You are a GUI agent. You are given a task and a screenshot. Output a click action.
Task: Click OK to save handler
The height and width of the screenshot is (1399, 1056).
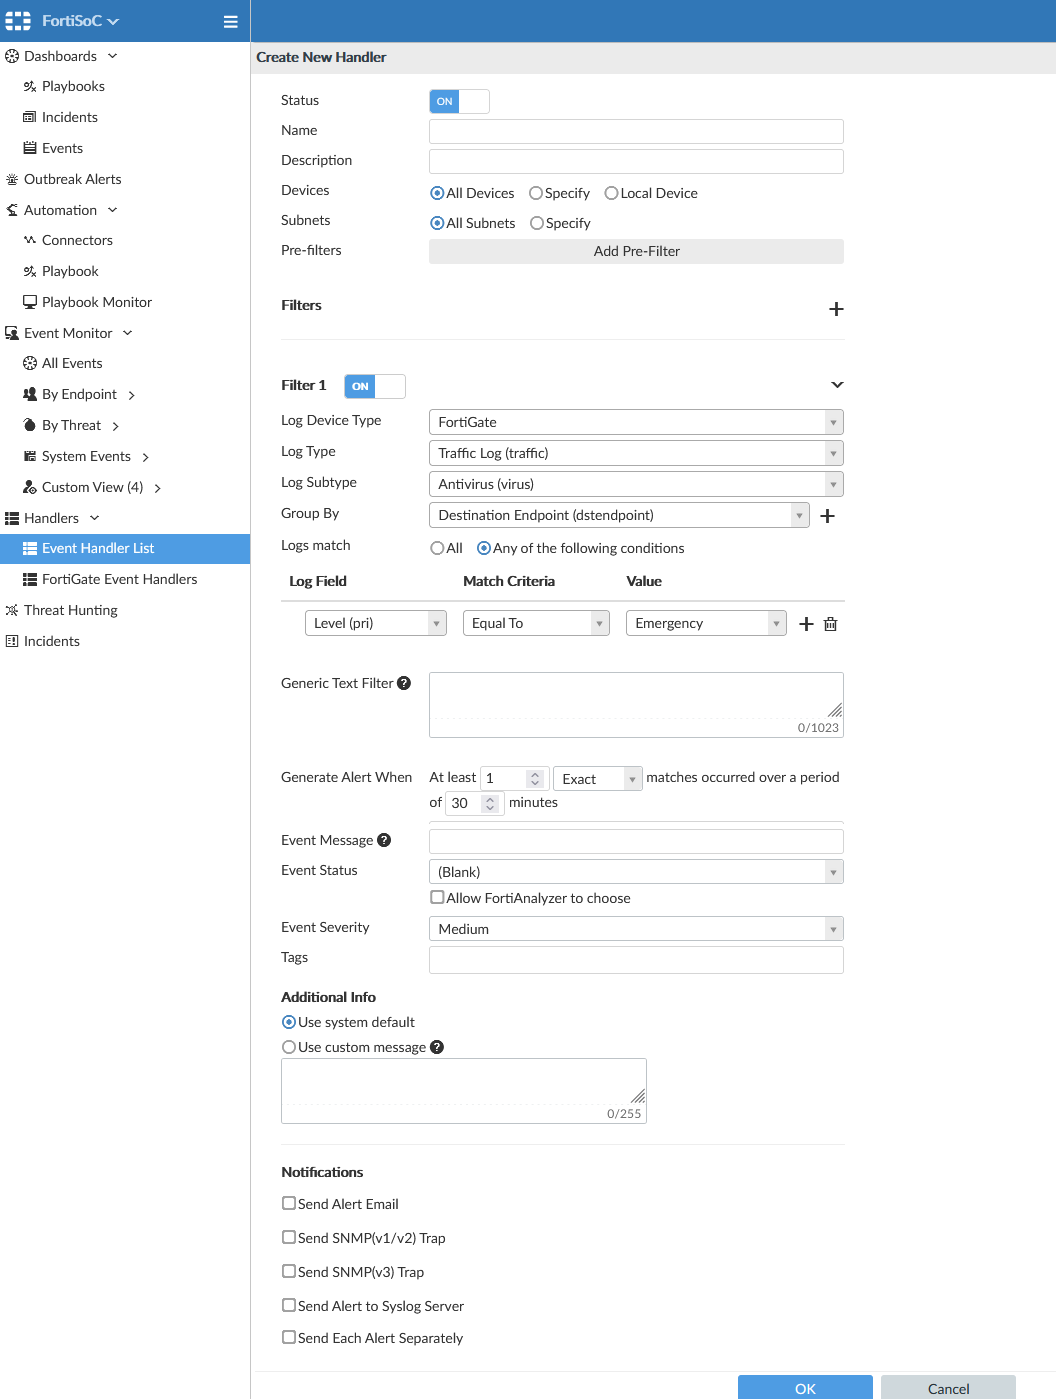pos(805,1388)
